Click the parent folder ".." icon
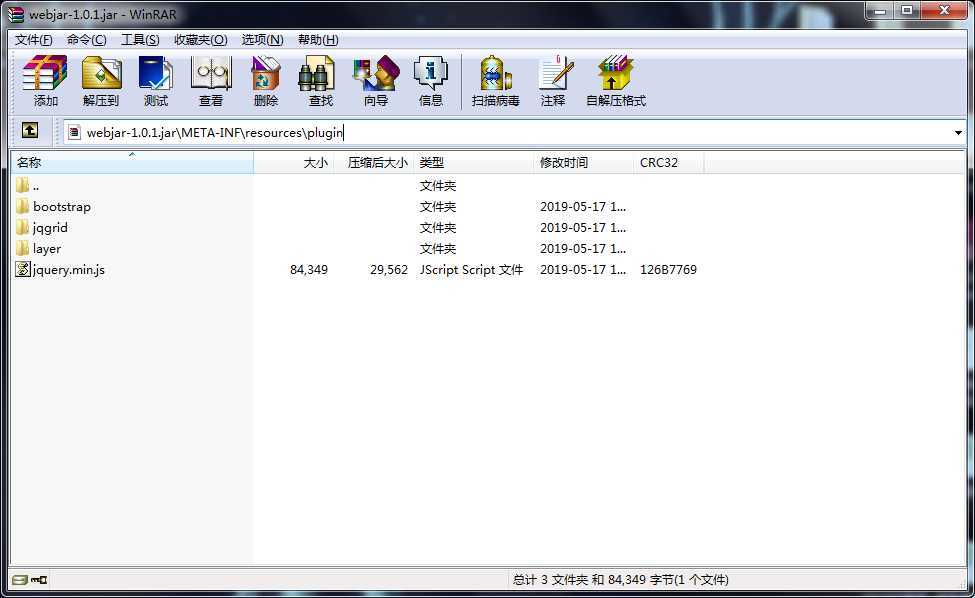The width and height of the screenshot is (975, 598). point(23,185)
